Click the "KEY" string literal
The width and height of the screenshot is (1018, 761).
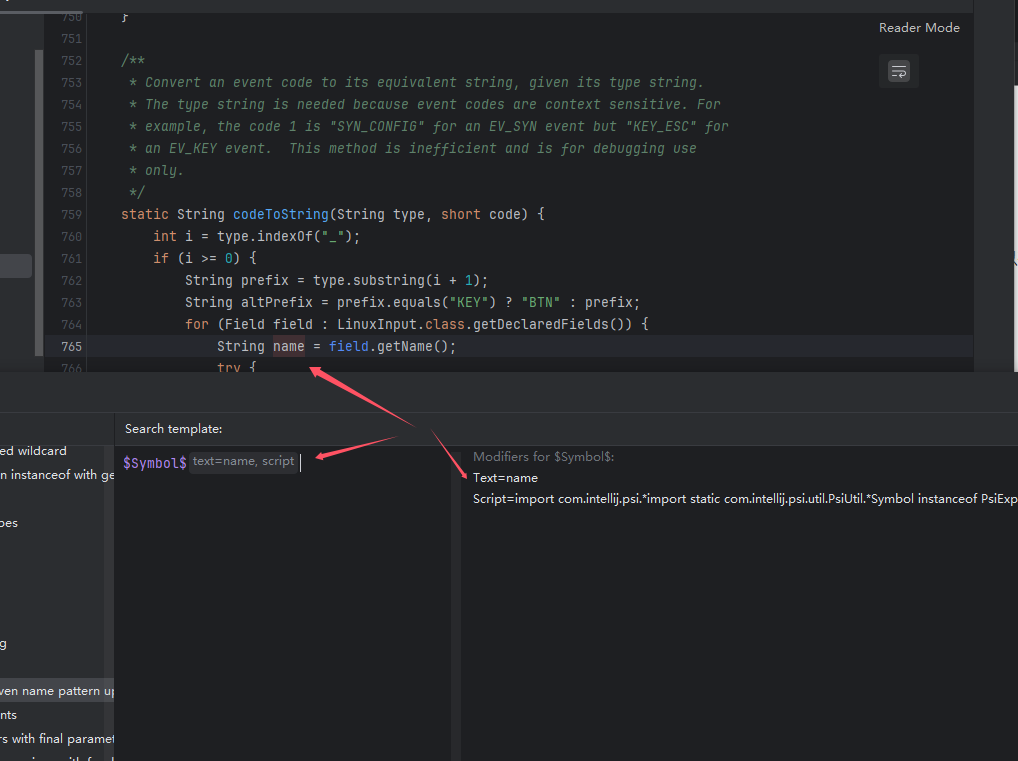(x=472, y=303)
